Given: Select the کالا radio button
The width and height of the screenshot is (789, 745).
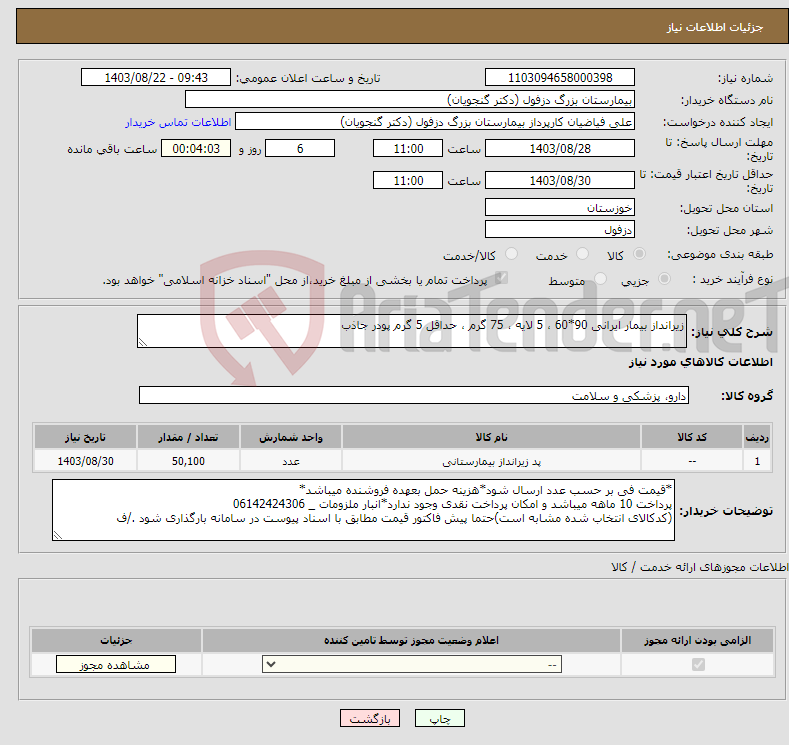Looking at the screenshot, I should [x=639, y=254].
